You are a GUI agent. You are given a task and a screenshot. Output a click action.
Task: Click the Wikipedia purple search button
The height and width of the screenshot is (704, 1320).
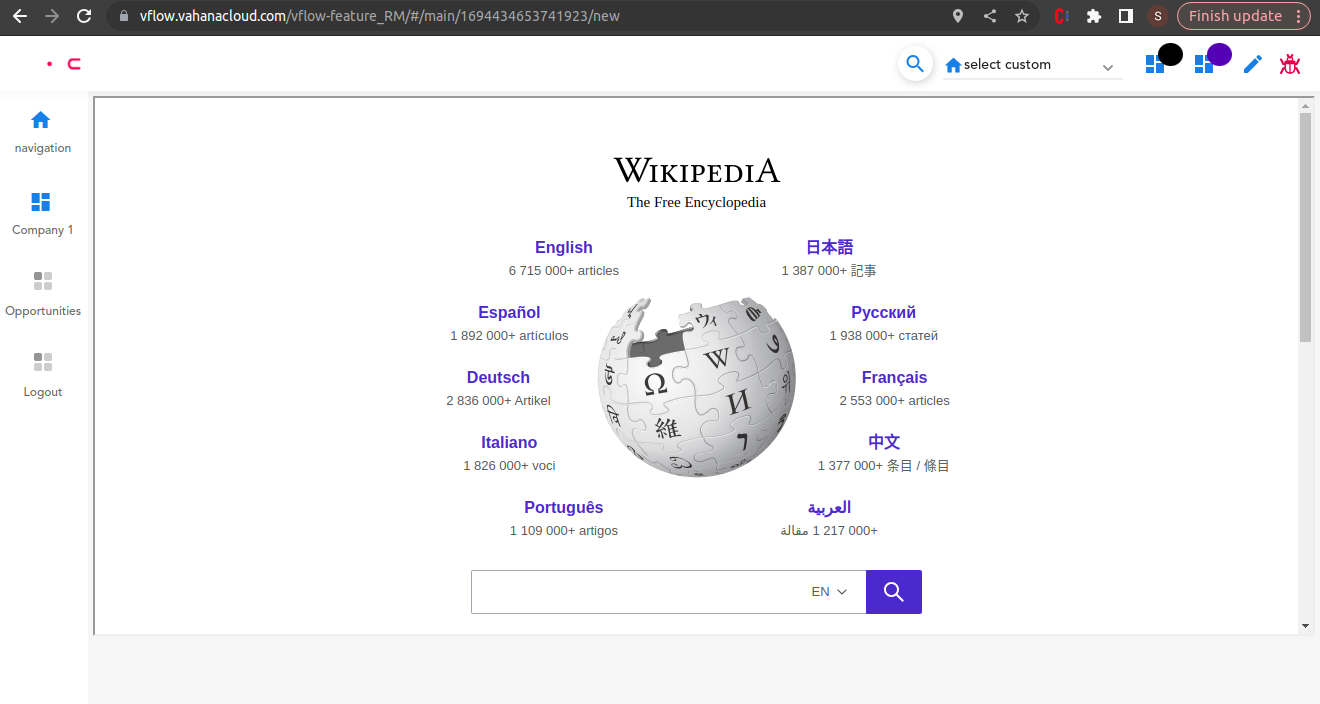(894, 592)
